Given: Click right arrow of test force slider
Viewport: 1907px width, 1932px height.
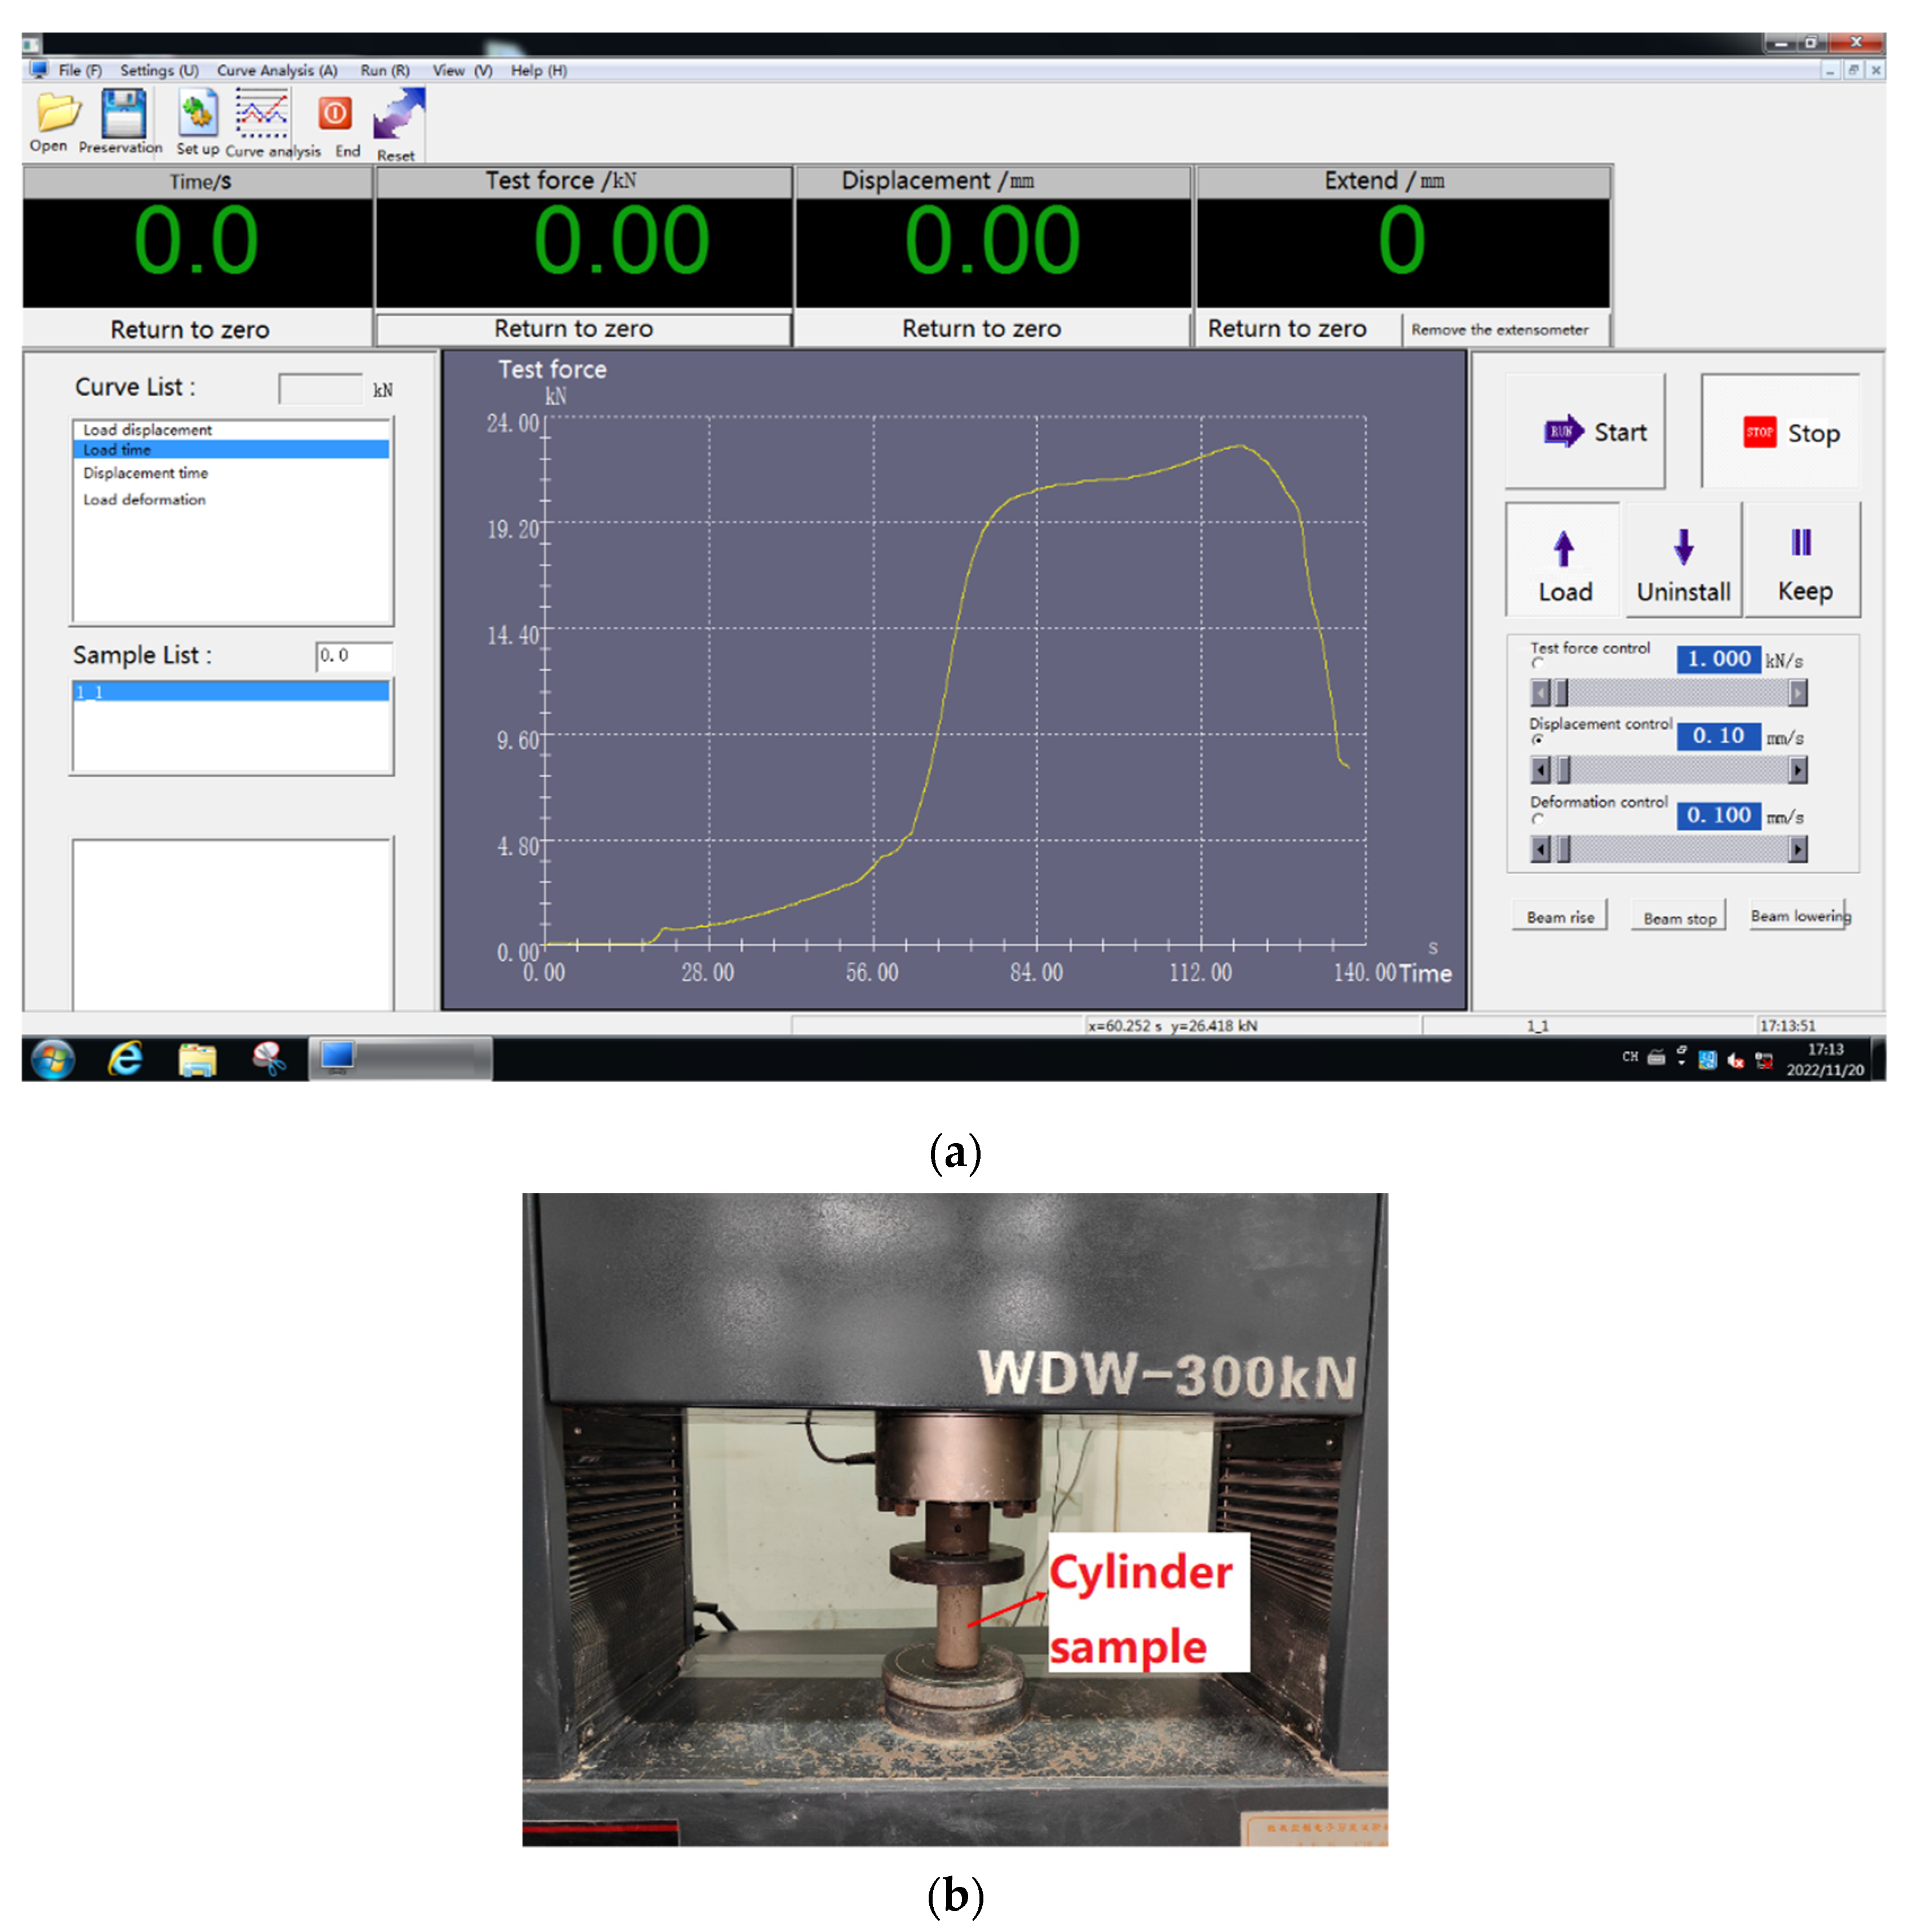Looking at the screenshot, I should point(1797,692).
